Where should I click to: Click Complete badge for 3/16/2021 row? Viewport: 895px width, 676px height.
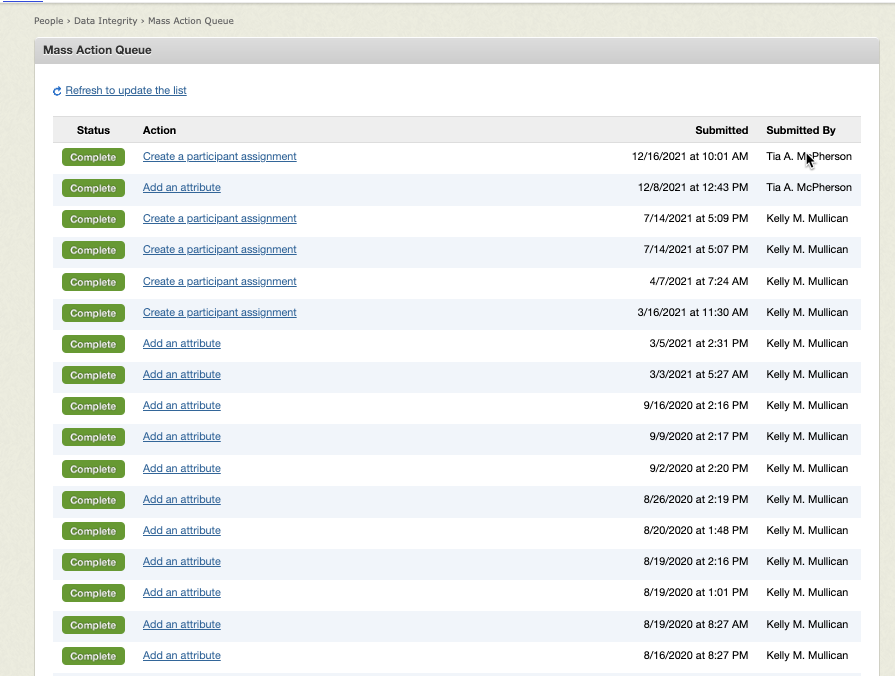click(93, 313)
